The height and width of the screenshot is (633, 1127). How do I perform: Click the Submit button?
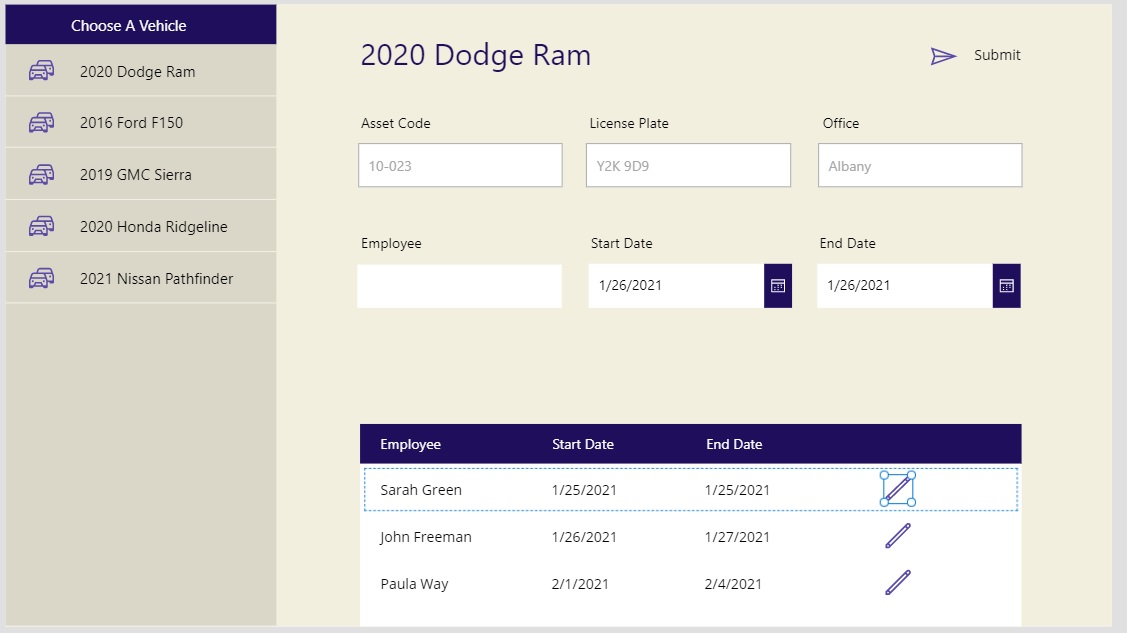997,55
